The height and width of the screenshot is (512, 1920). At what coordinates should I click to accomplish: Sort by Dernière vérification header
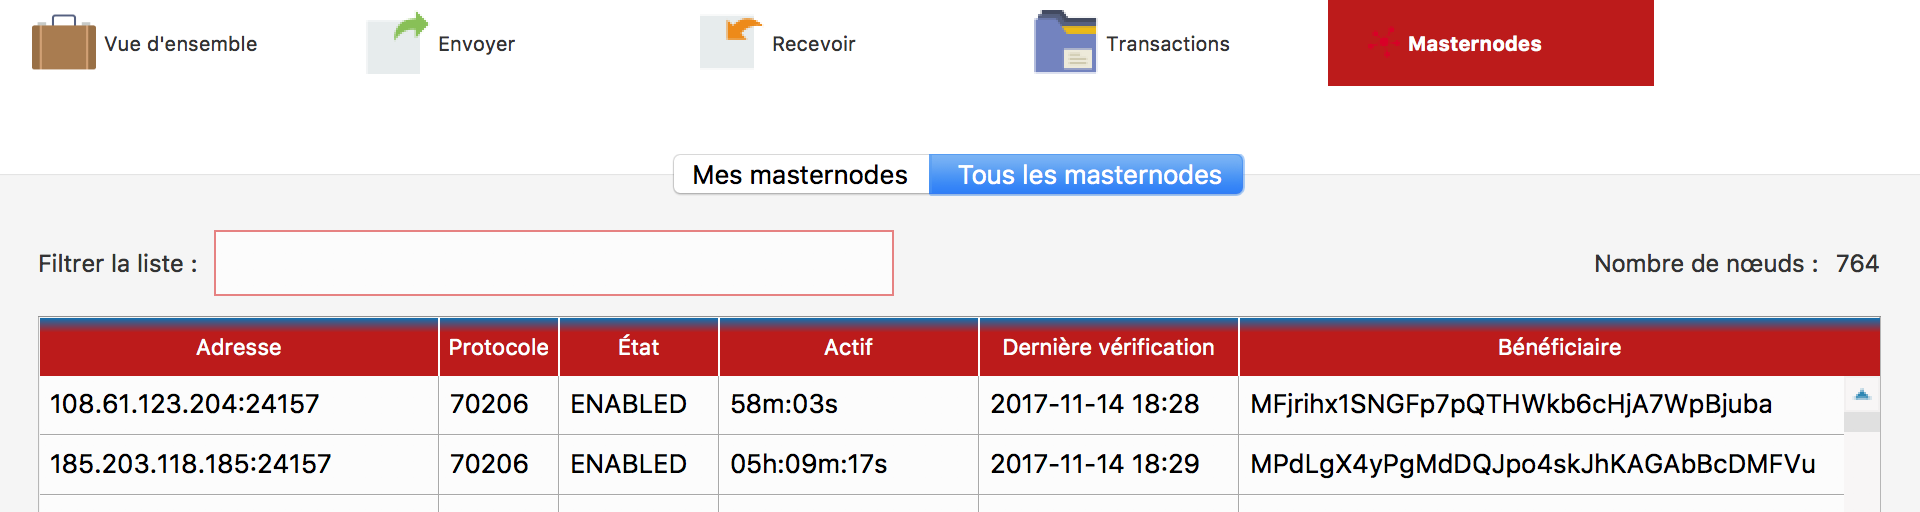(1109, 347)
